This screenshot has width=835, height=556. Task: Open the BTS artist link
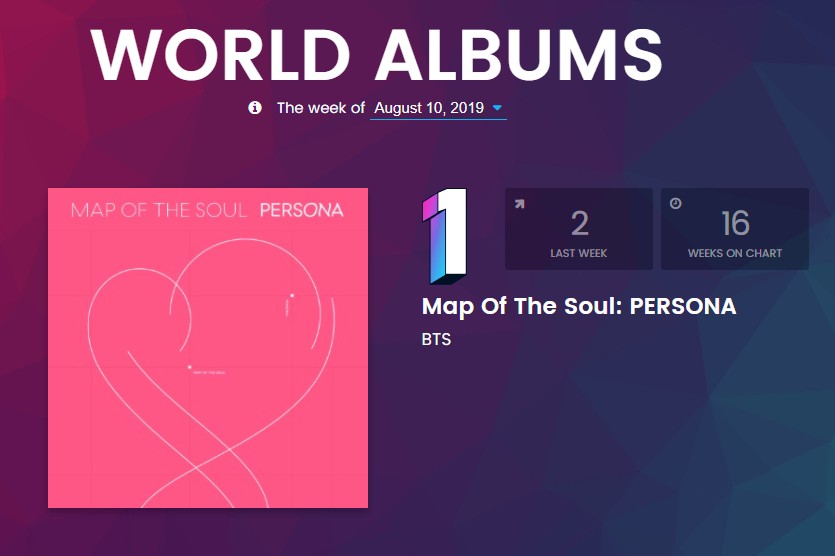437,340
